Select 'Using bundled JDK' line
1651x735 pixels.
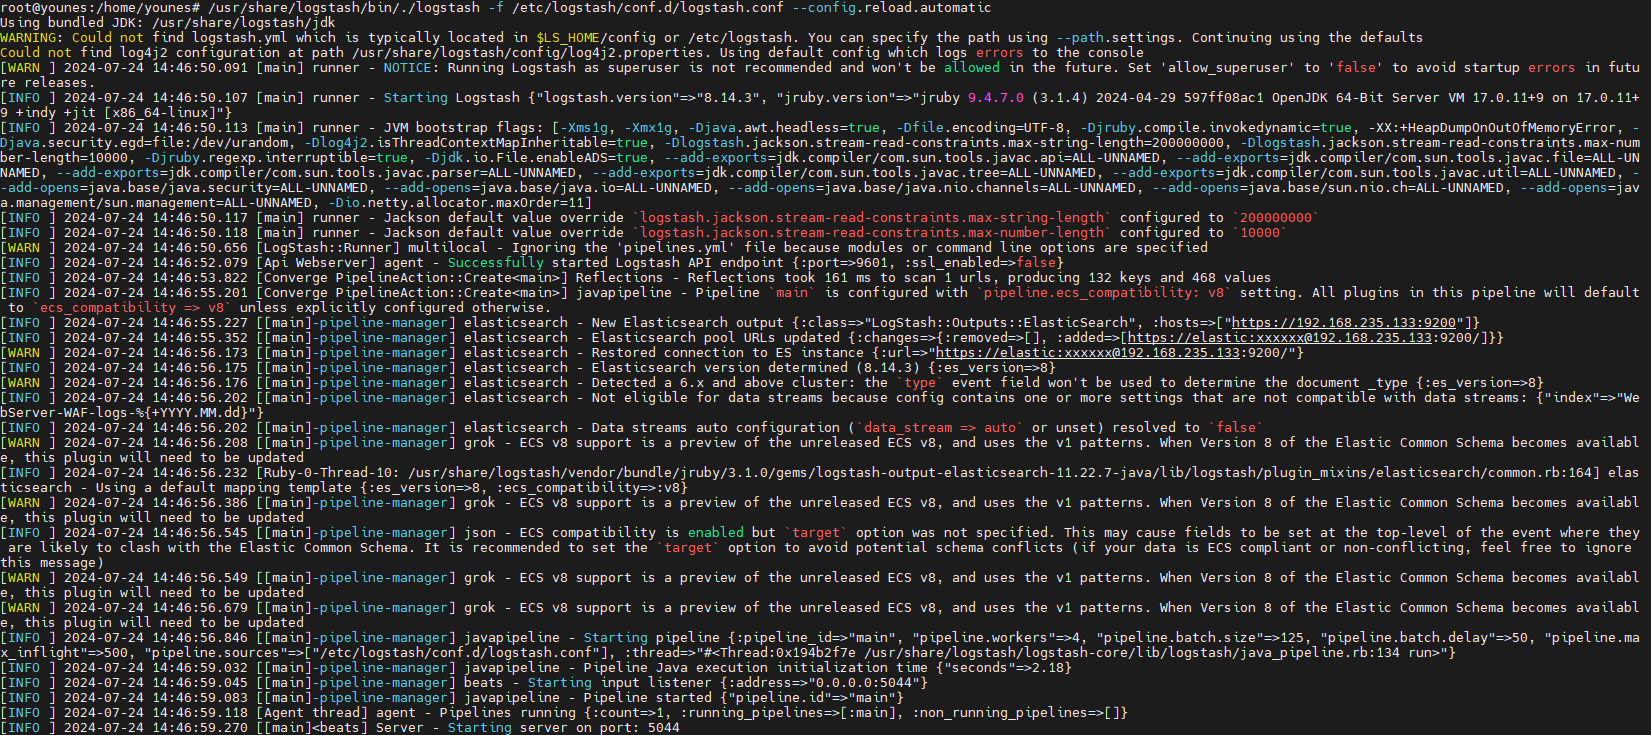pyautogui.click(x=168, y=23)
